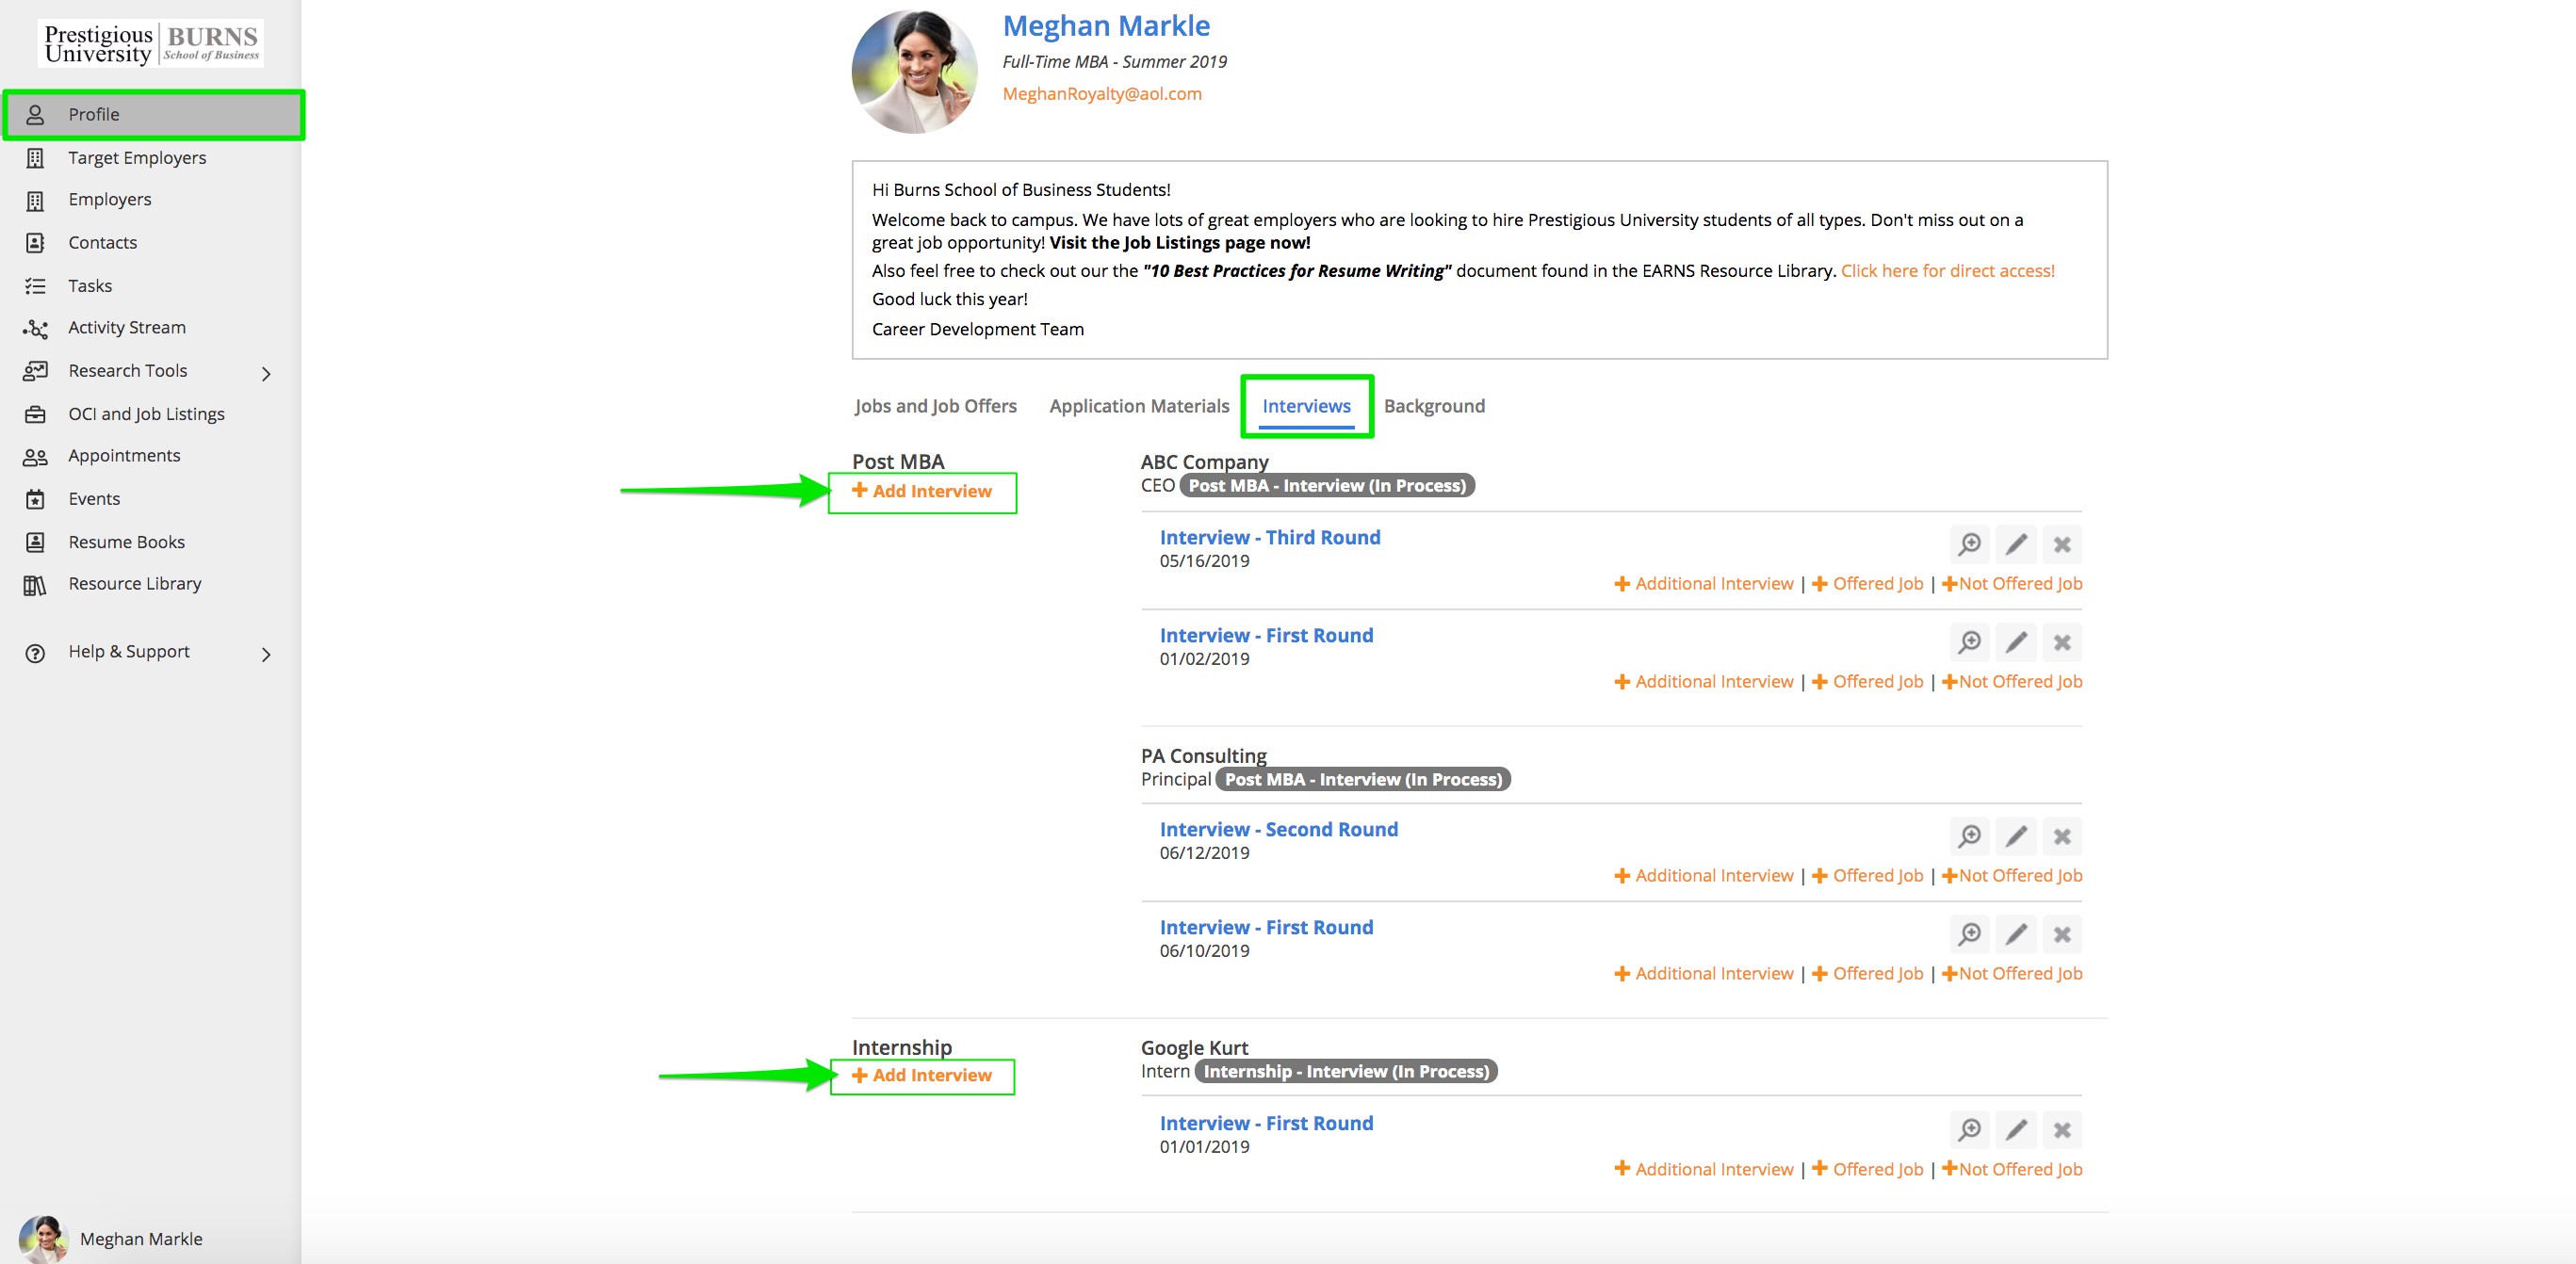Click Add Interview under Internship
This screenshot has width=2576, height=1264.
[x=922, y=1075]
